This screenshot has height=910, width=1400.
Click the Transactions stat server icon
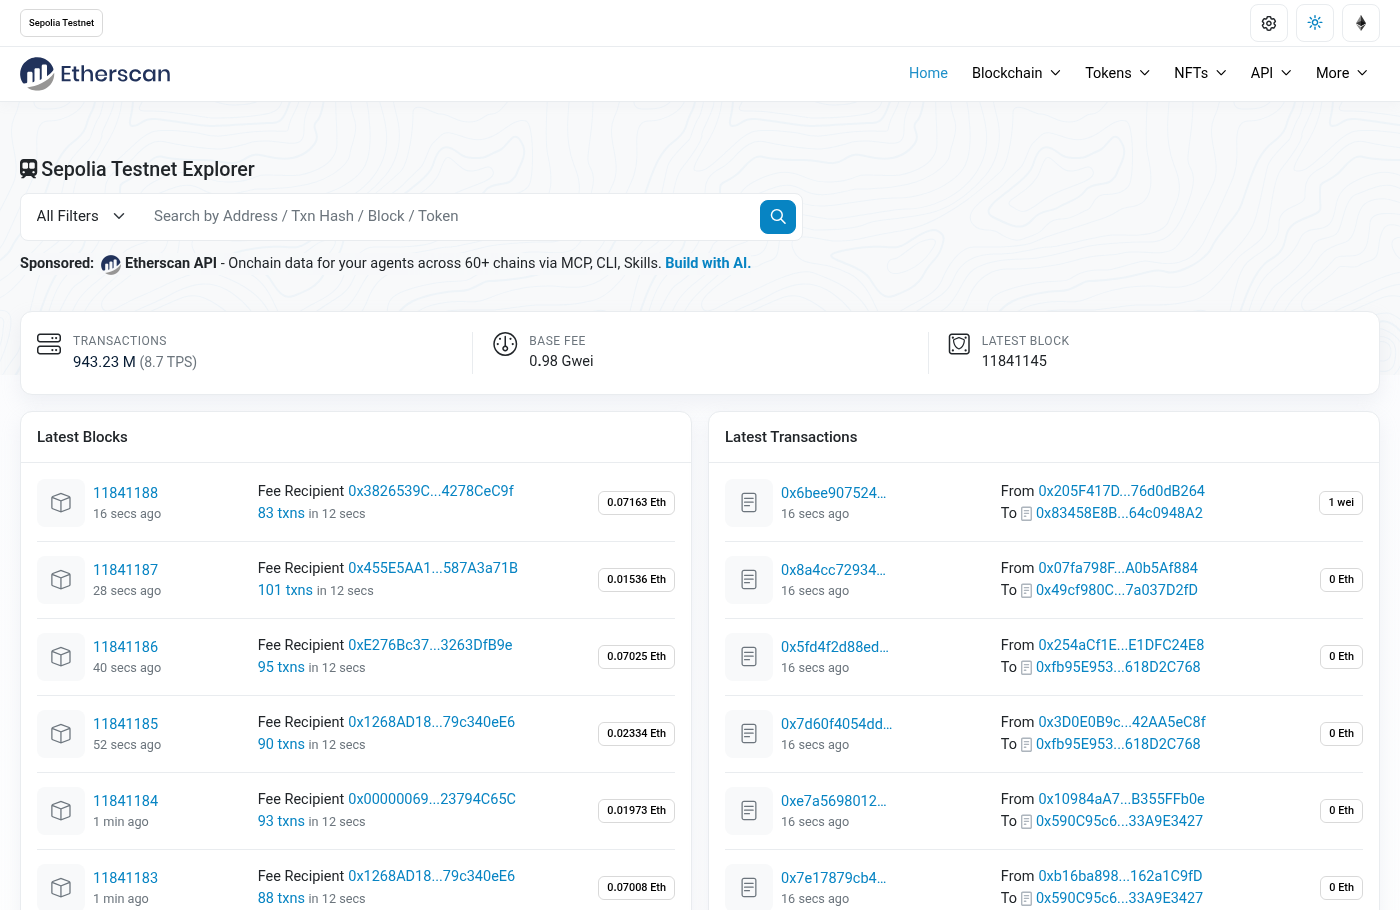49,344
